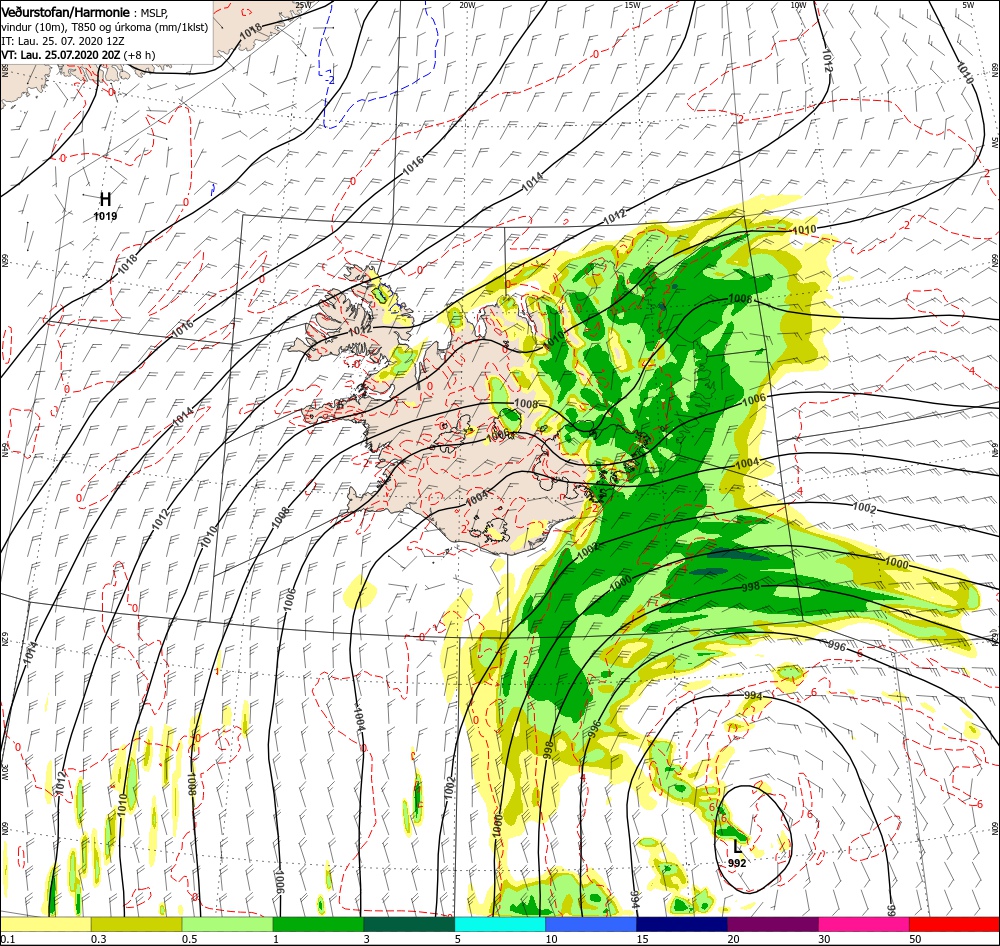Click the '1019' pressure value under H
Screen dimensions: 1000x946
105,216
